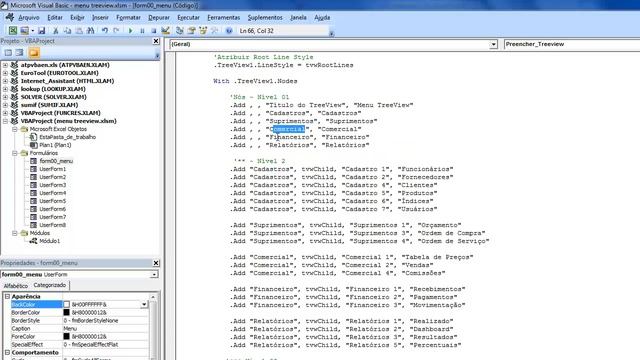Open the Arquivo menu
Image resolution: width=640 pixels, height=360 pixels.
(29, 18)
